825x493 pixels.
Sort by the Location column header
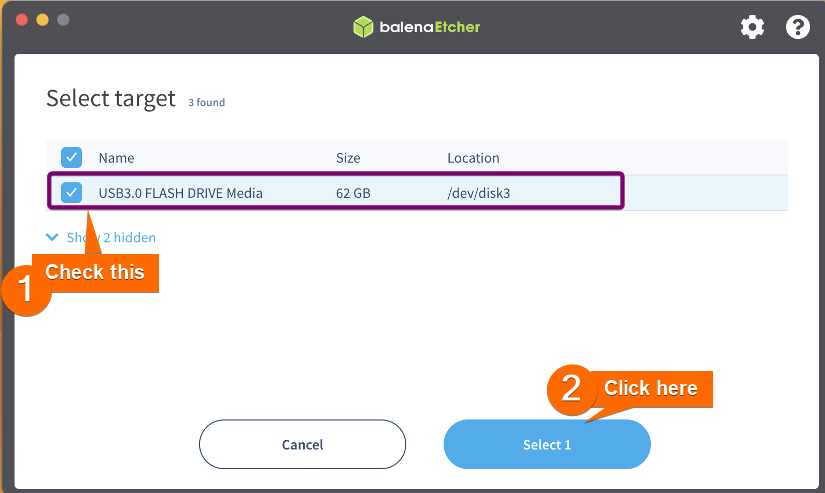(x=473, y=158)
